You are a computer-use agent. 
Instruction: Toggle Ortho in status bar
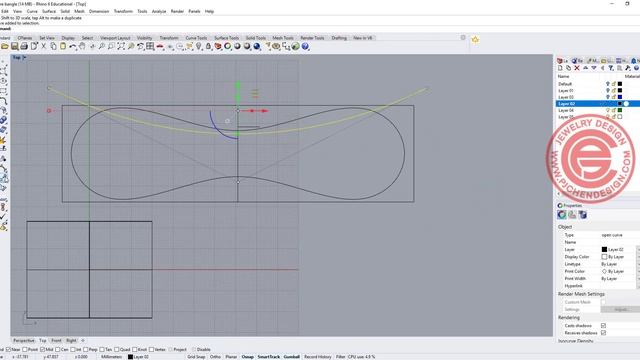(215, 357)
